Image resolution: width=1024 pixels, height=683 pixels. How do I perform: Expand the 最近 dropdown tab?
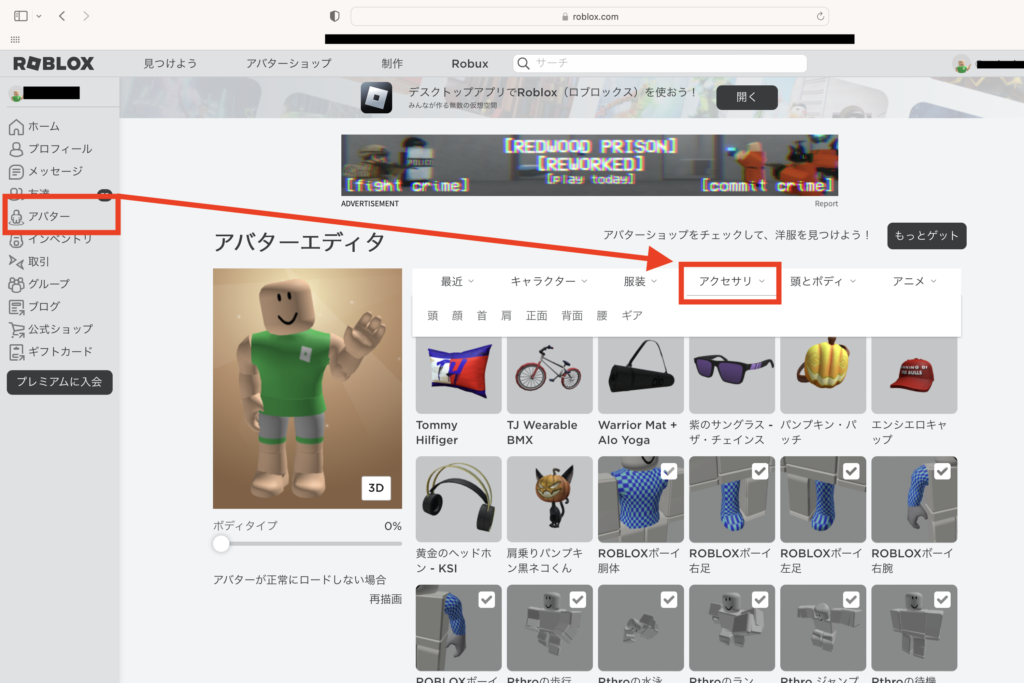point(457,281)
